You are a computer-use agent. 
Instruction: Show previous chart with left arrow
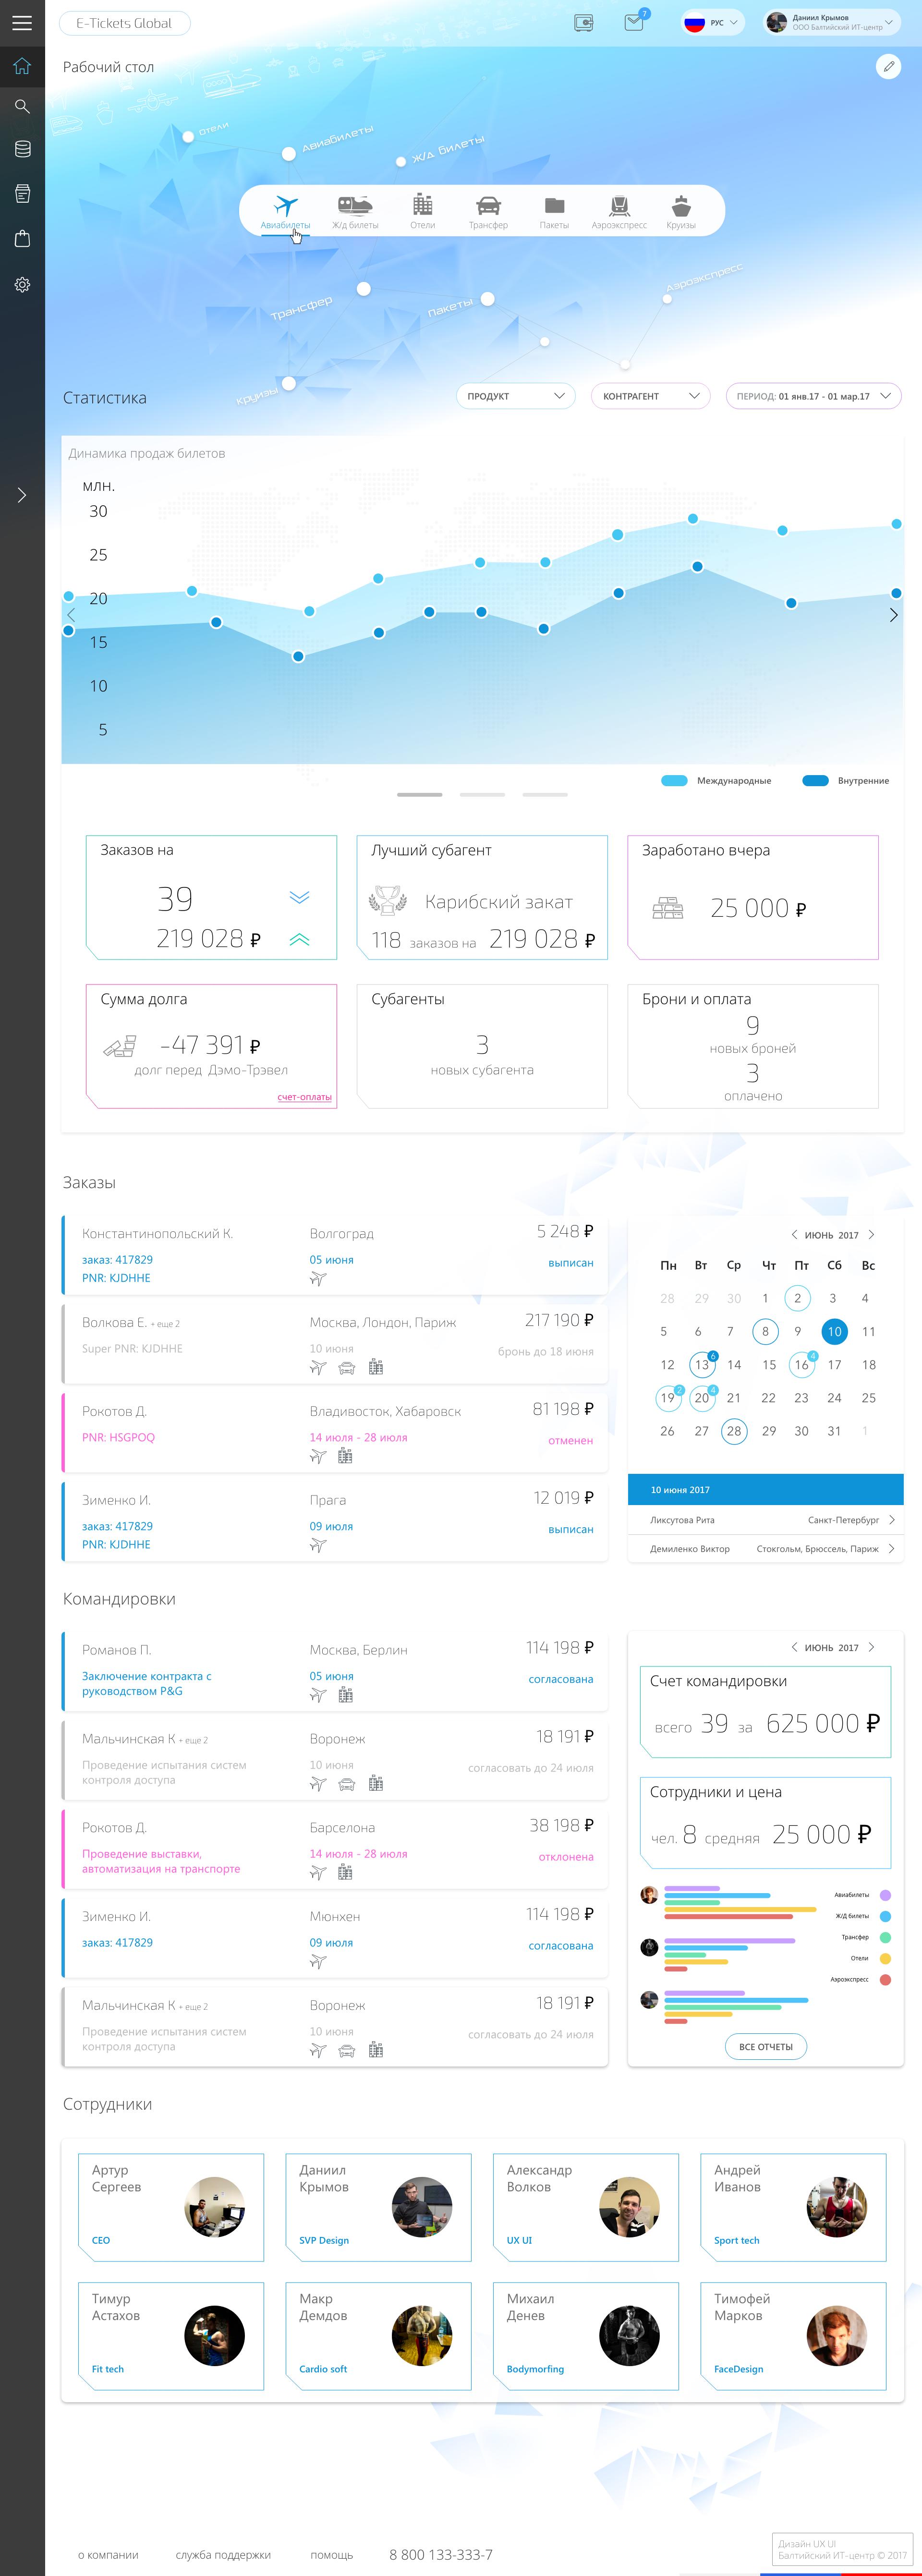(71, 615)
